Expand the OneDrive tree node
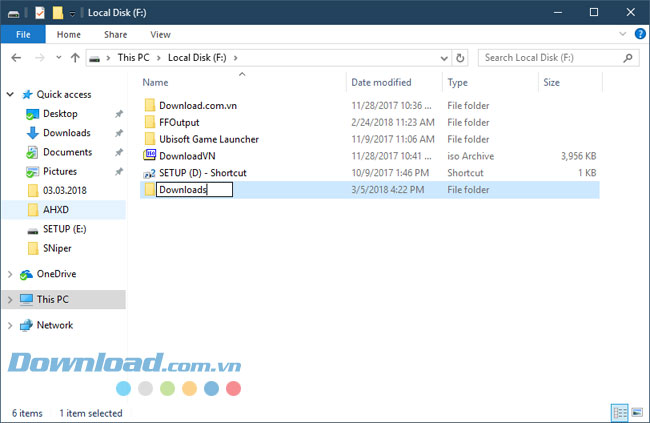 pyautogui.click(x=10, y=274)
